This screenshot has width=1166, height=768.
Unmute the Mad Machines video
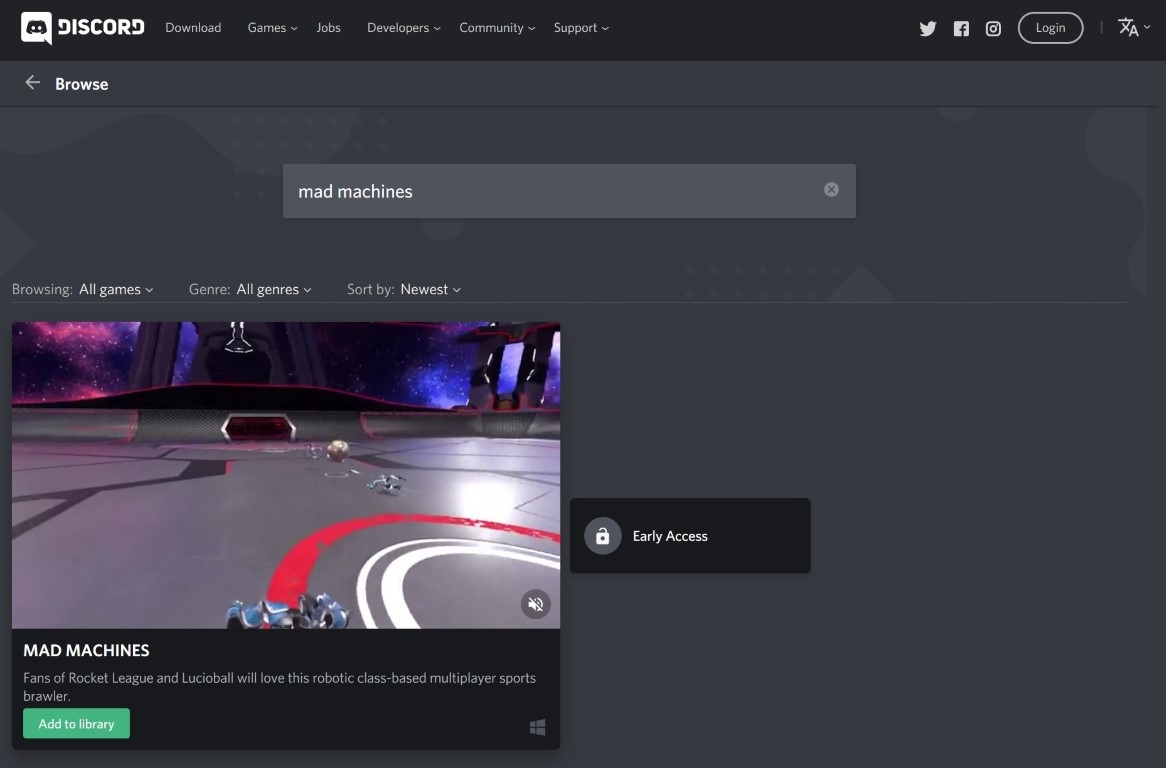pyautogui.click(x=535, y=604)
